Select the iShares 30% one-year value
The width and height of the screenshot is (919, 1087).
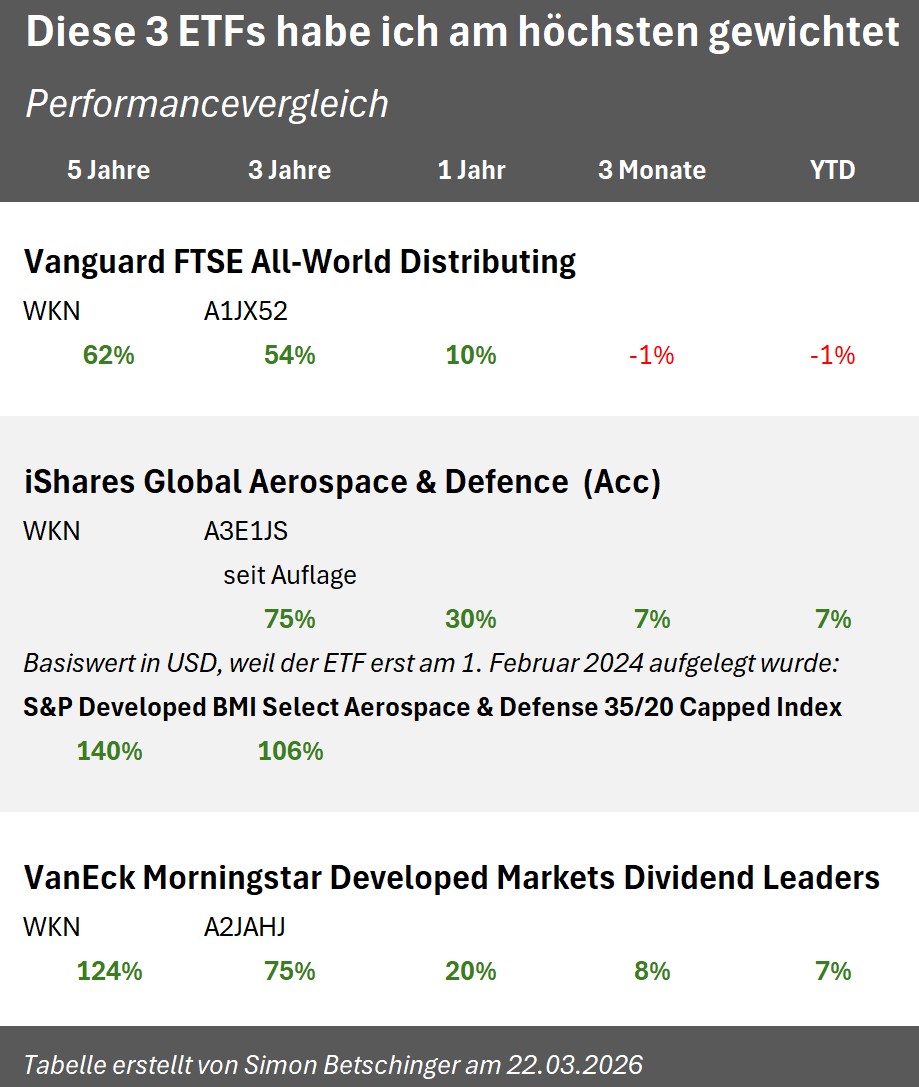click(x=471, y=619)
